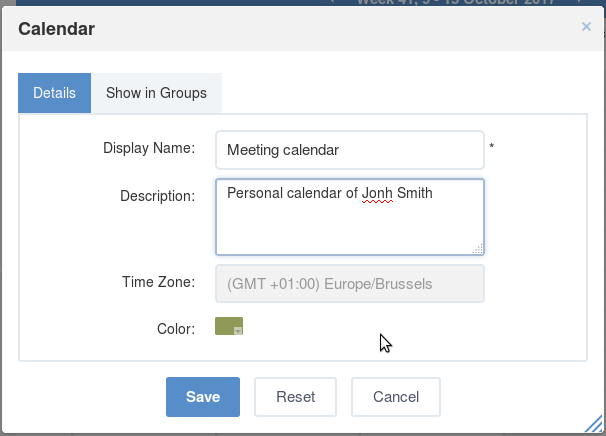Close the Calendar dialog with the X
606x436 pixels.
[586, 27]
